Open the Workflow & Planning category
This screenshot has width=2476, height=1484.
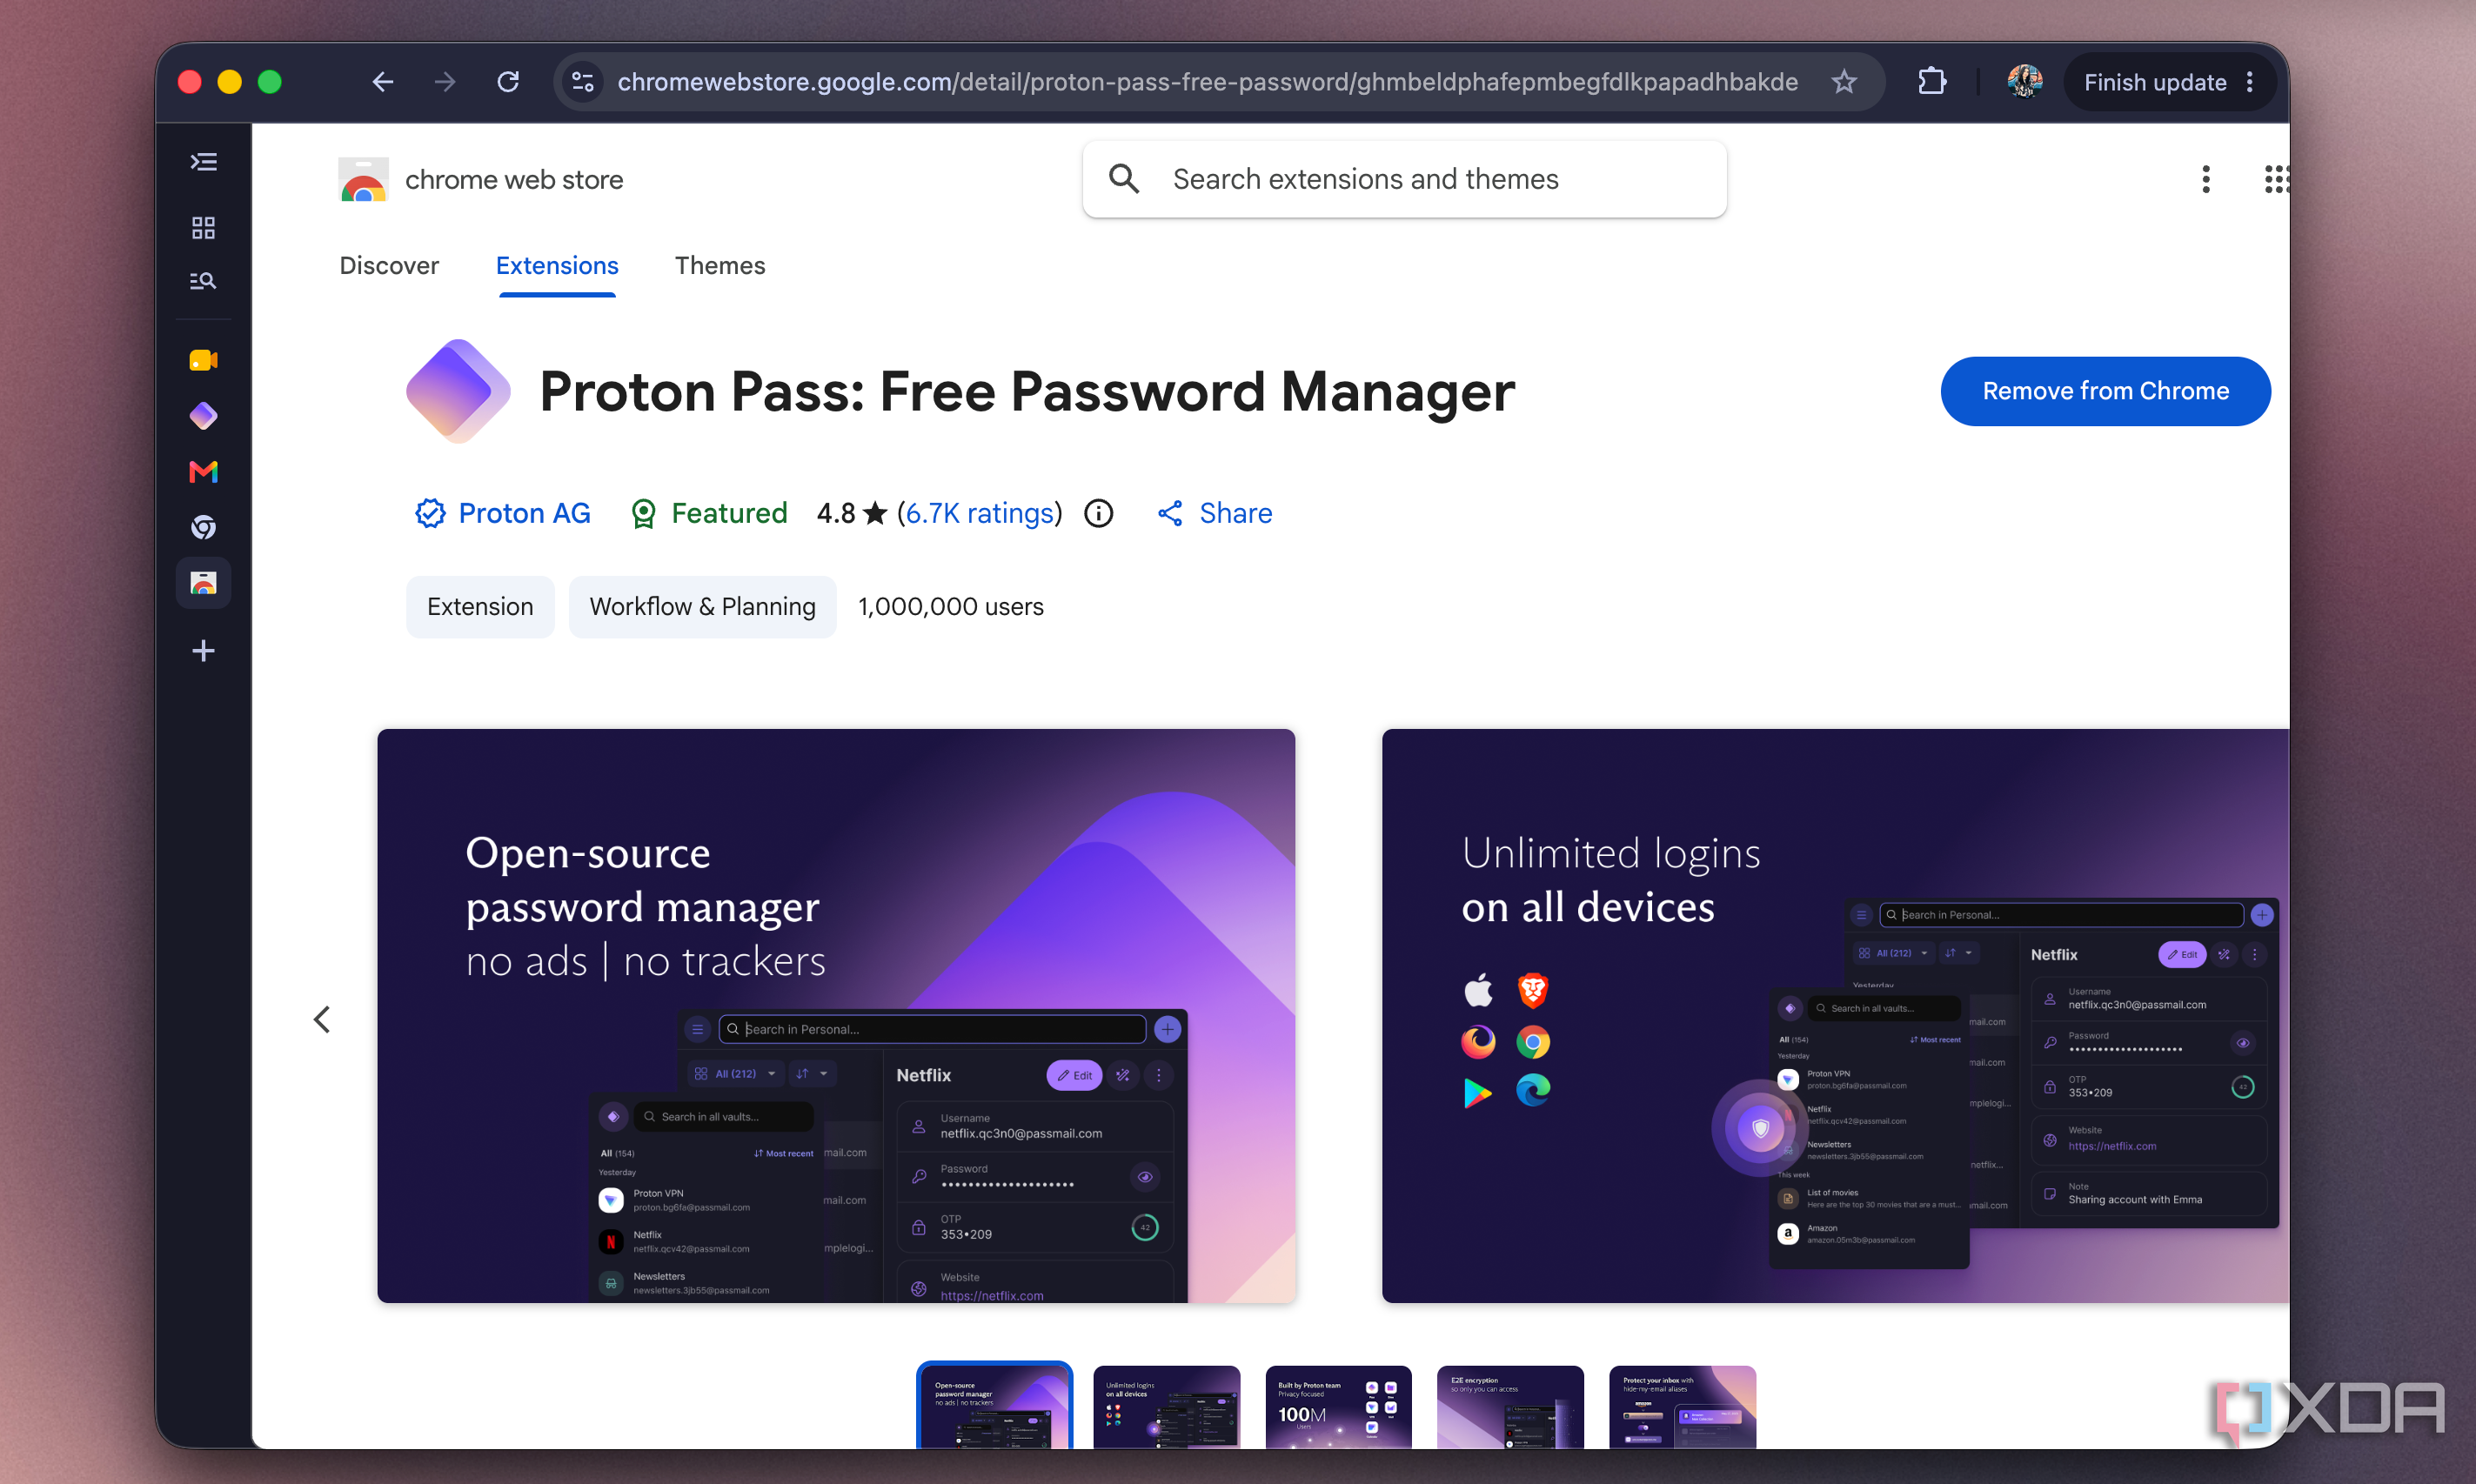(x=702, y=607)
